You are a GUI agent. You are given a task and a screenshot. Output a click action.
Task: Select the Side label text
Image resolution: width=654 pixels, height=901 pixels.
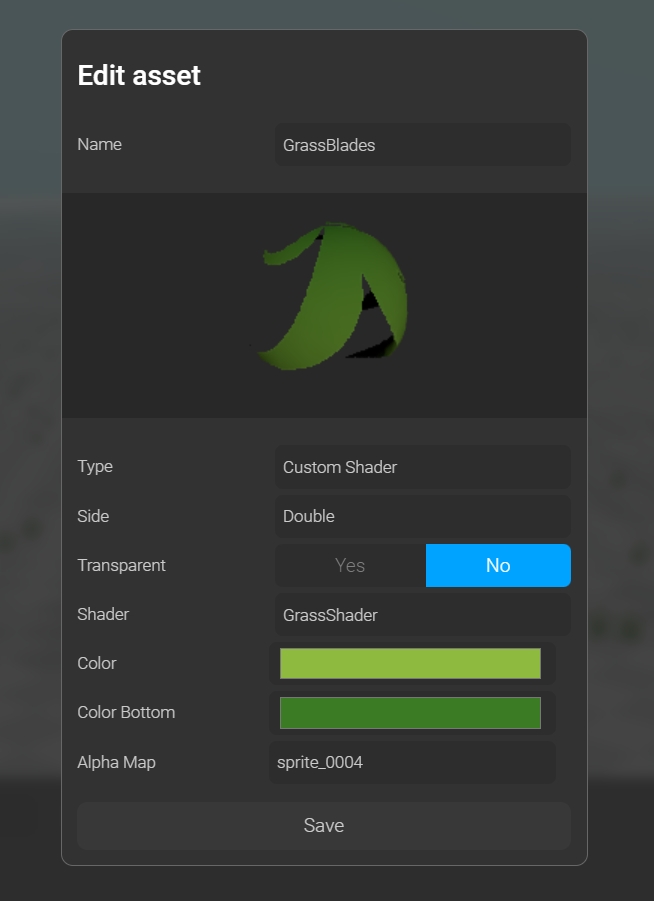(93, 516)
